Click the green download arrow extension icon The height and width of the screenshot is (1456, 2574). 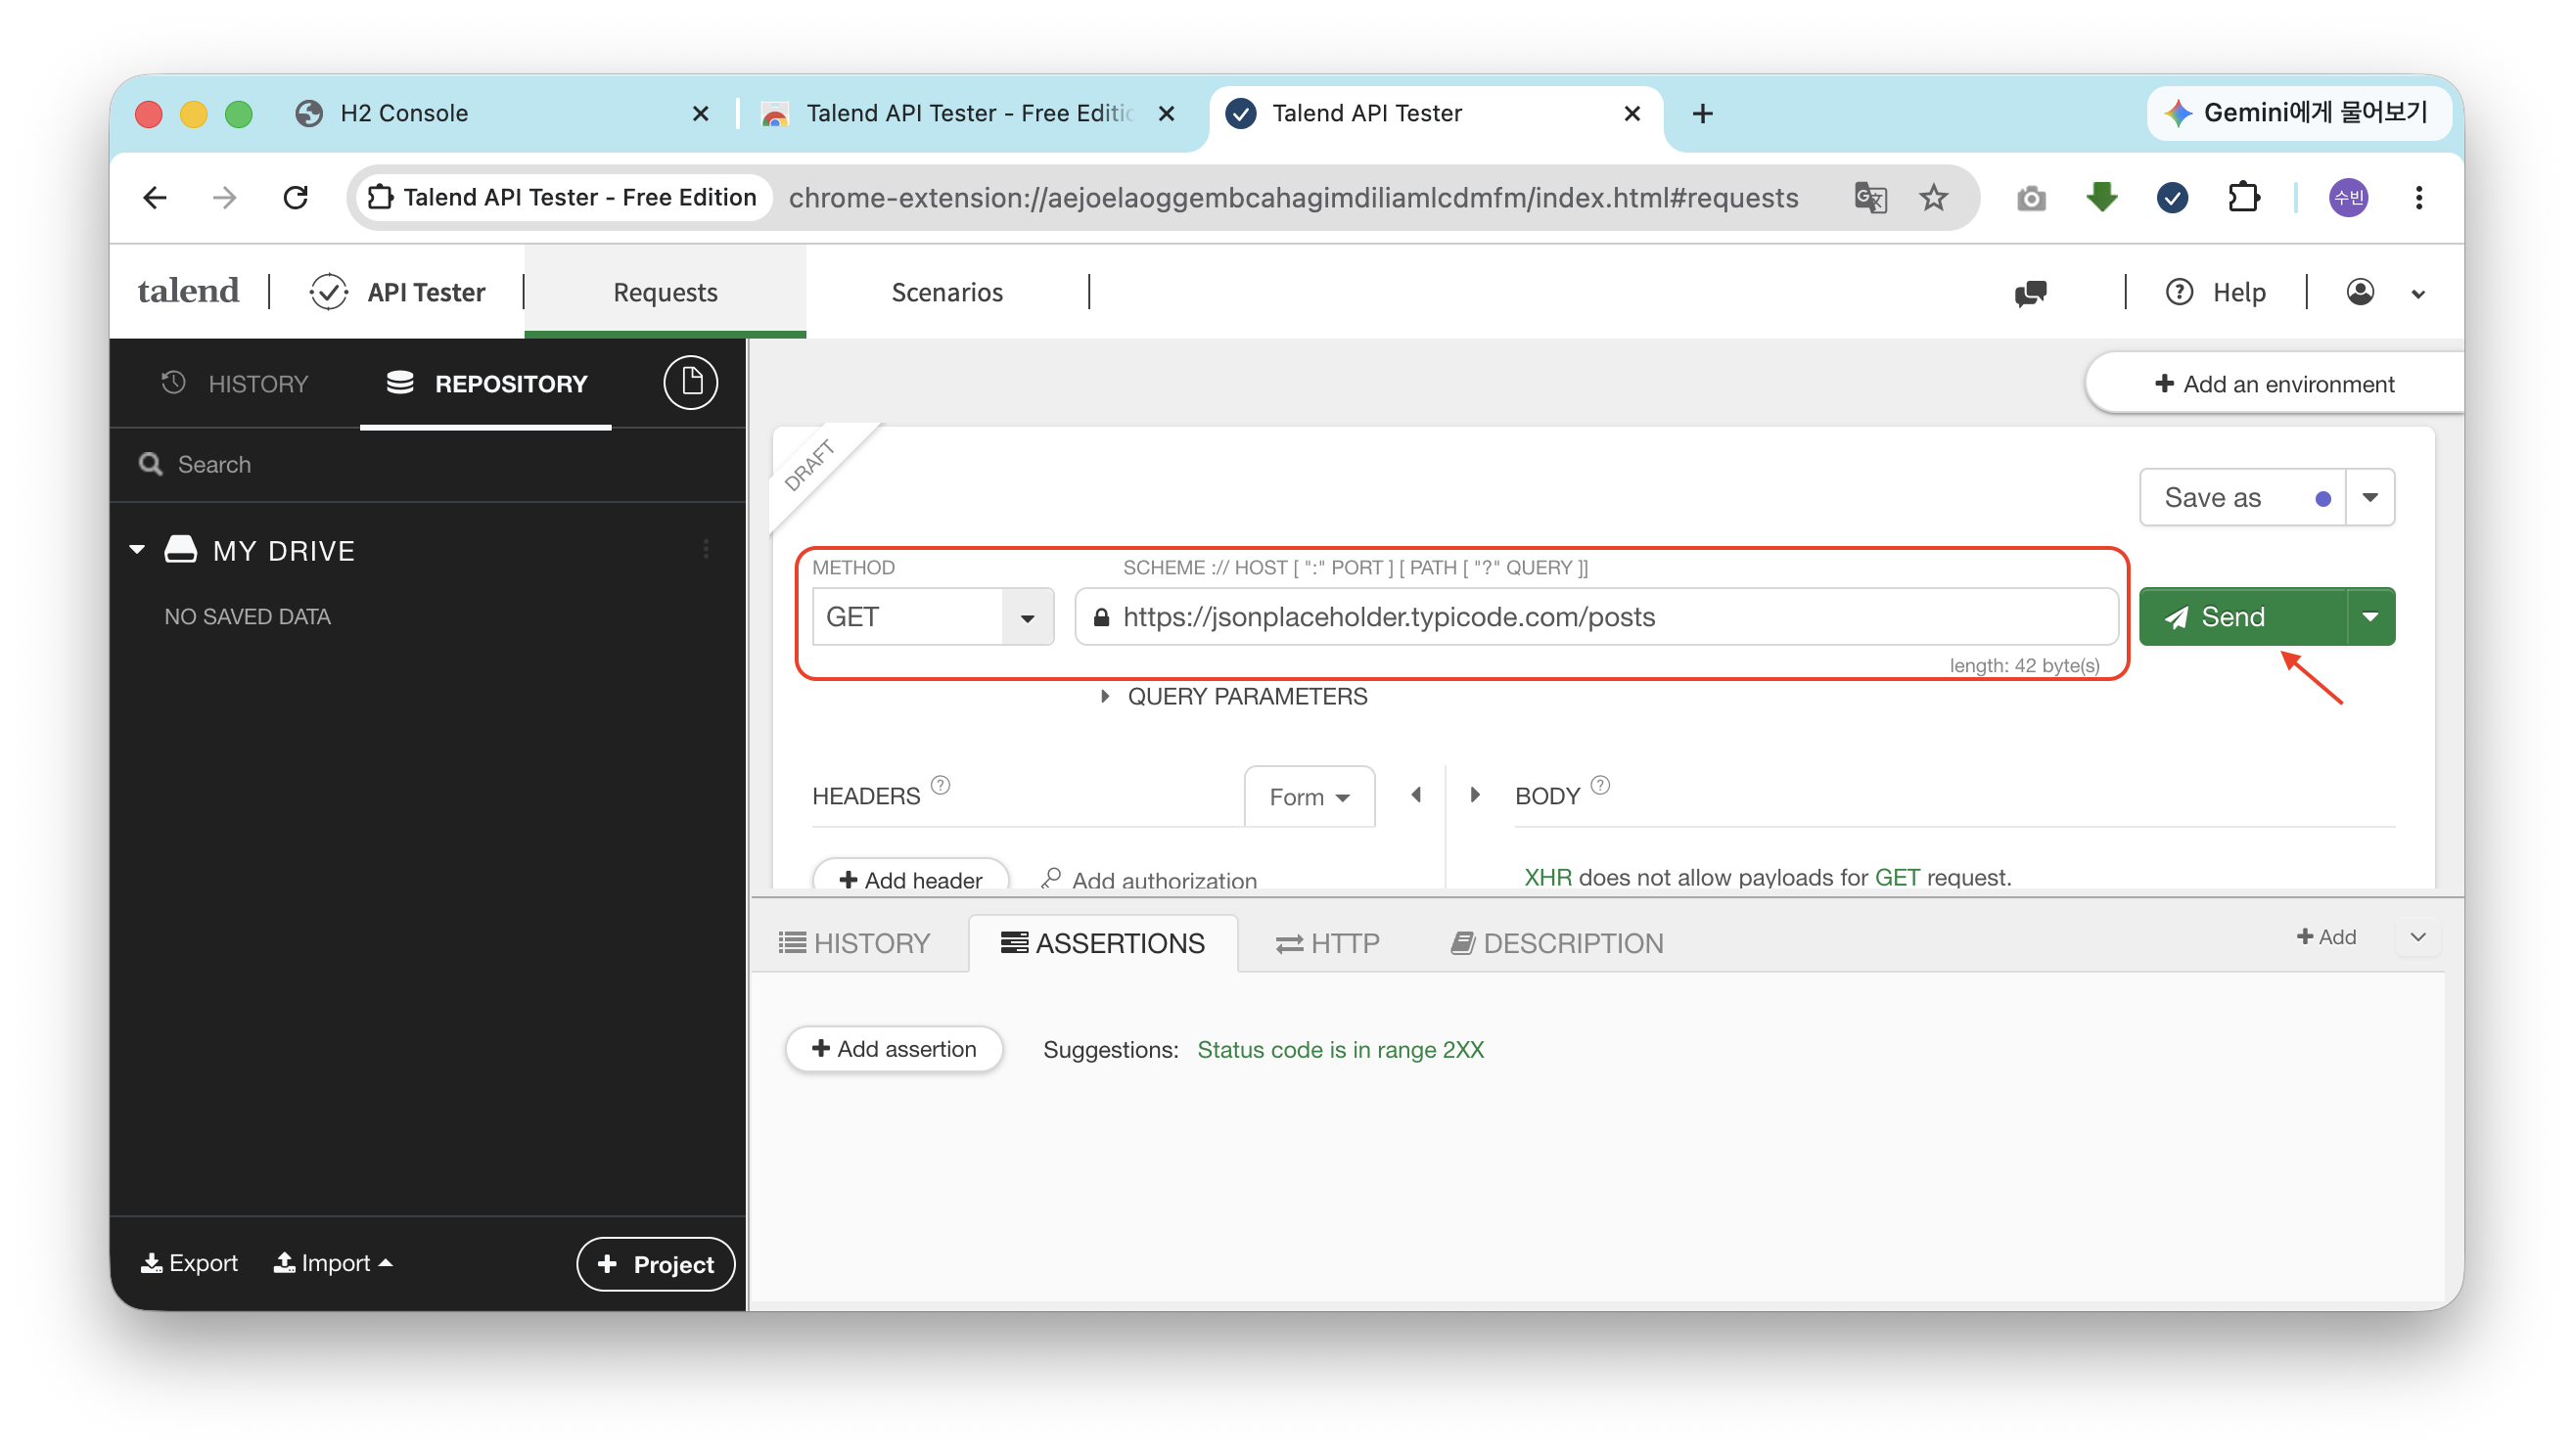2101,197
